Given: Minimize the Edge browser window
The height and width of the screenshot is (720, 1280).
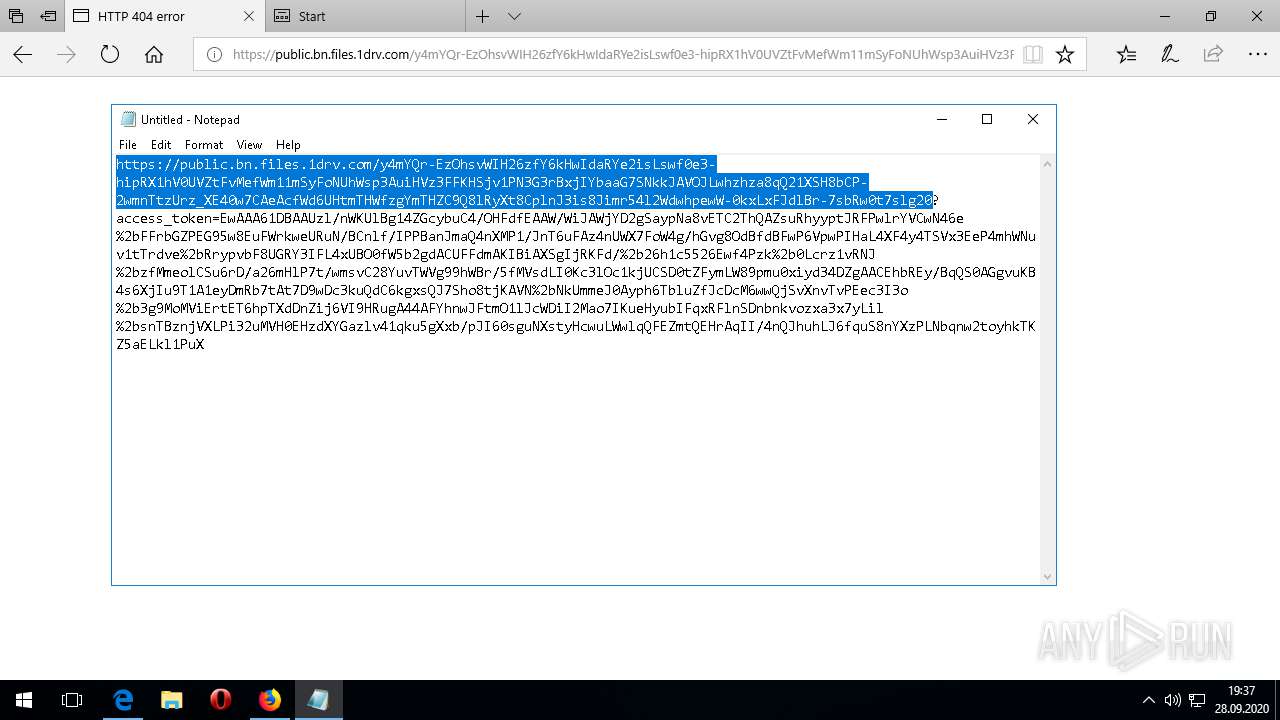Looking at the screenshot, I should tap(1165, 16).
